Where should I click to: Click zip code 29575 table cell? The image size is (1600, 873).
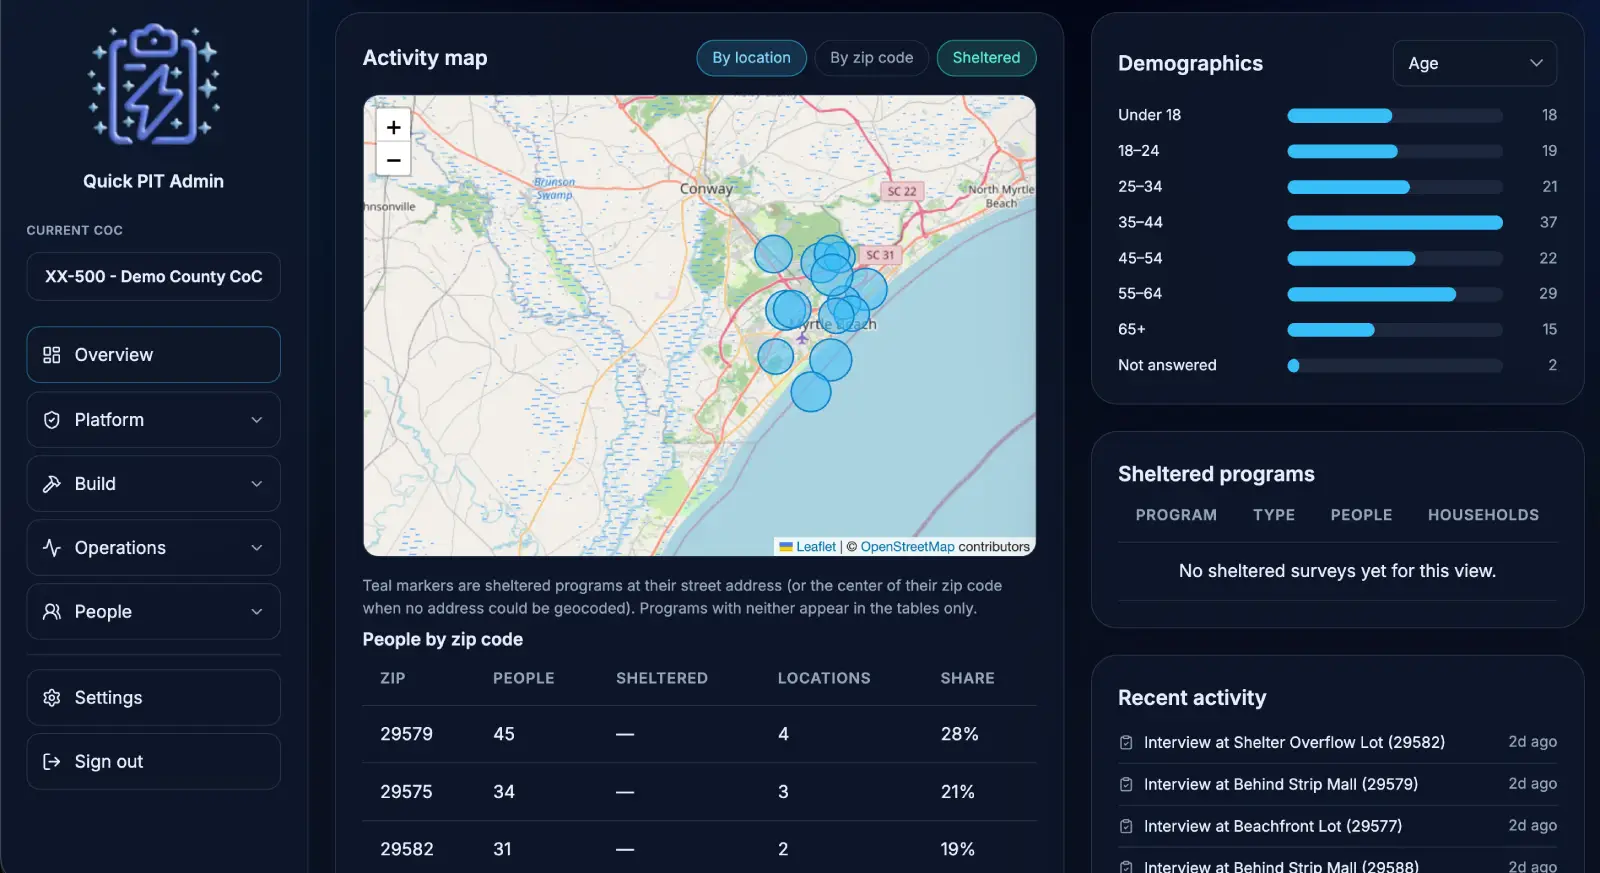pyautogui.click(x=406, y=792)
